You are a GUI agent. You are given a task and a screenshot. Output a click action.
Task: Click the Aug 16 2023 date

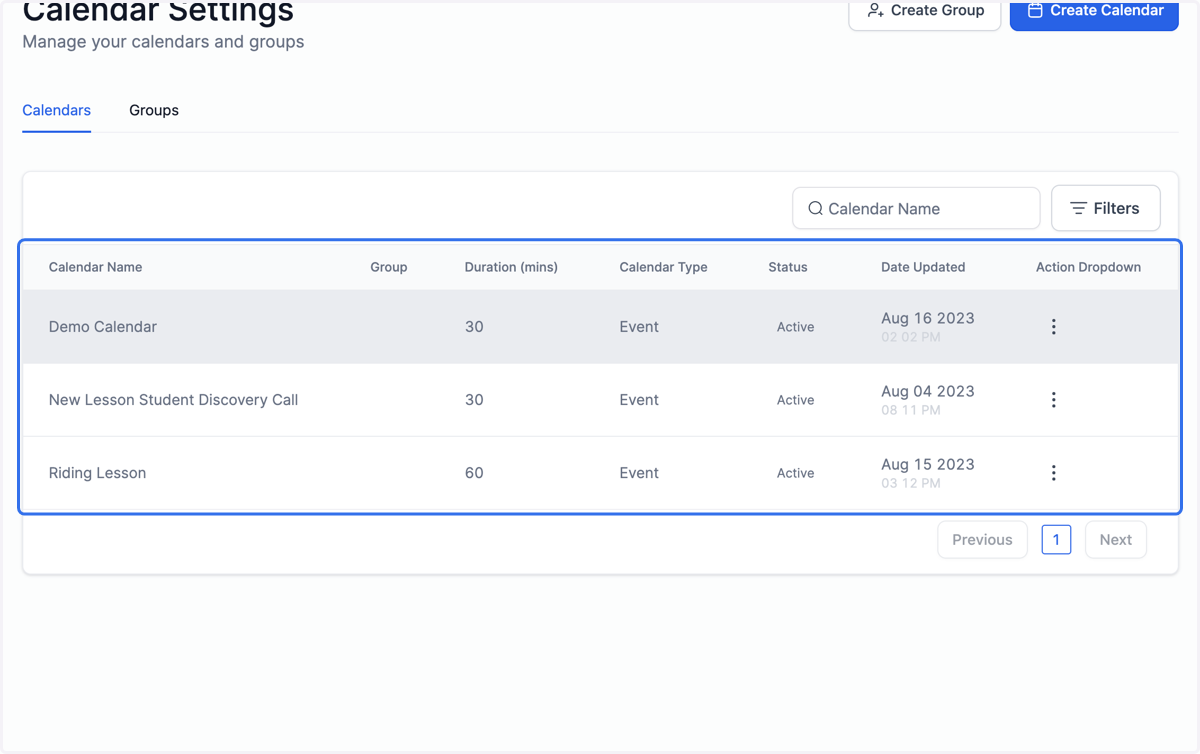928,318
